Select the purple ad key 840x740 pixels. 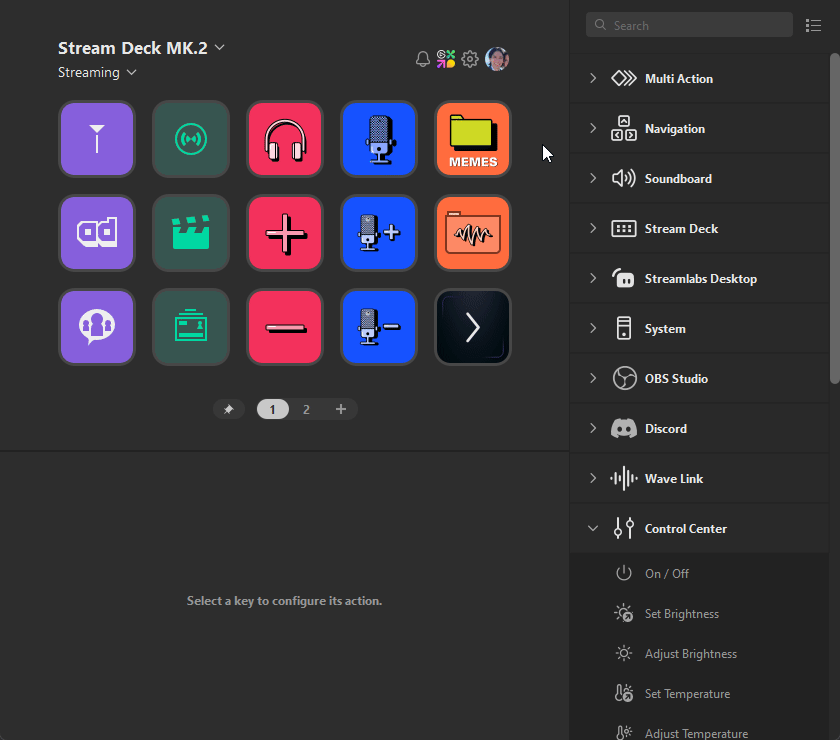(97, 233)
